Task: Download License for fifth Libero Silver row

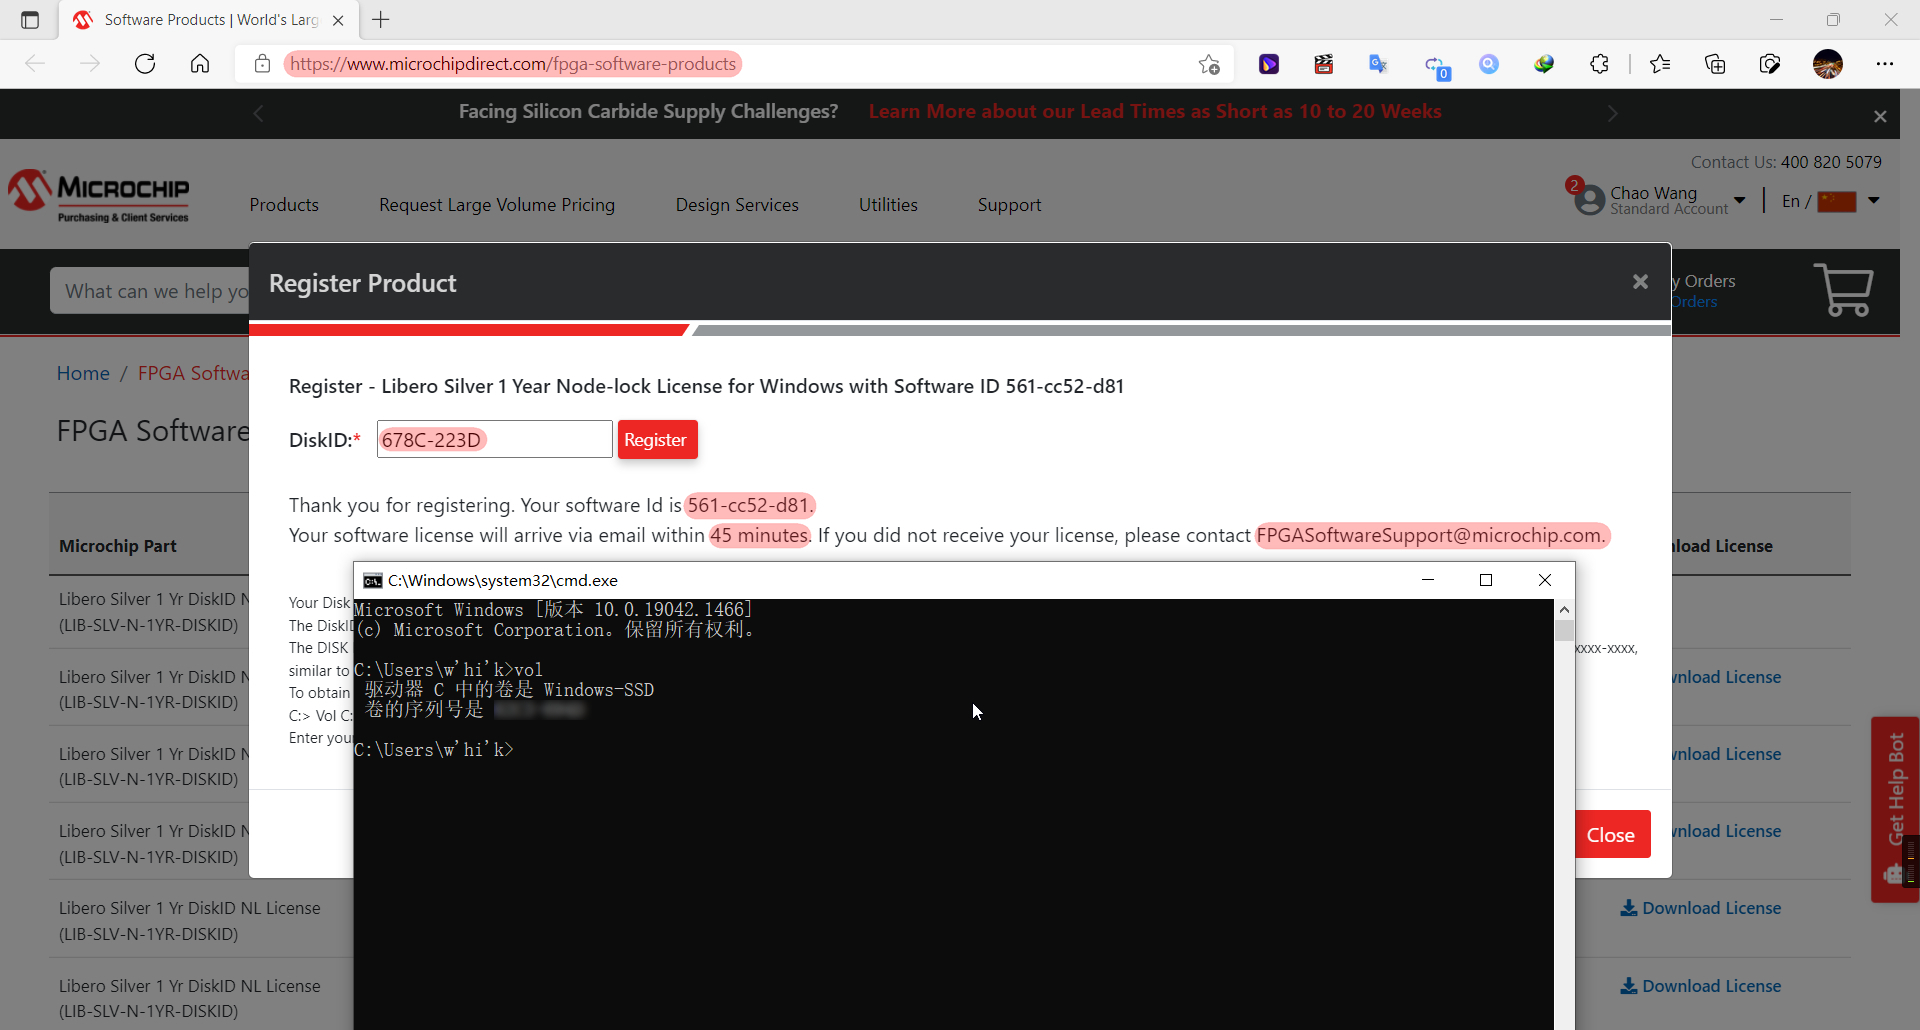Action: coord(1701,908)
